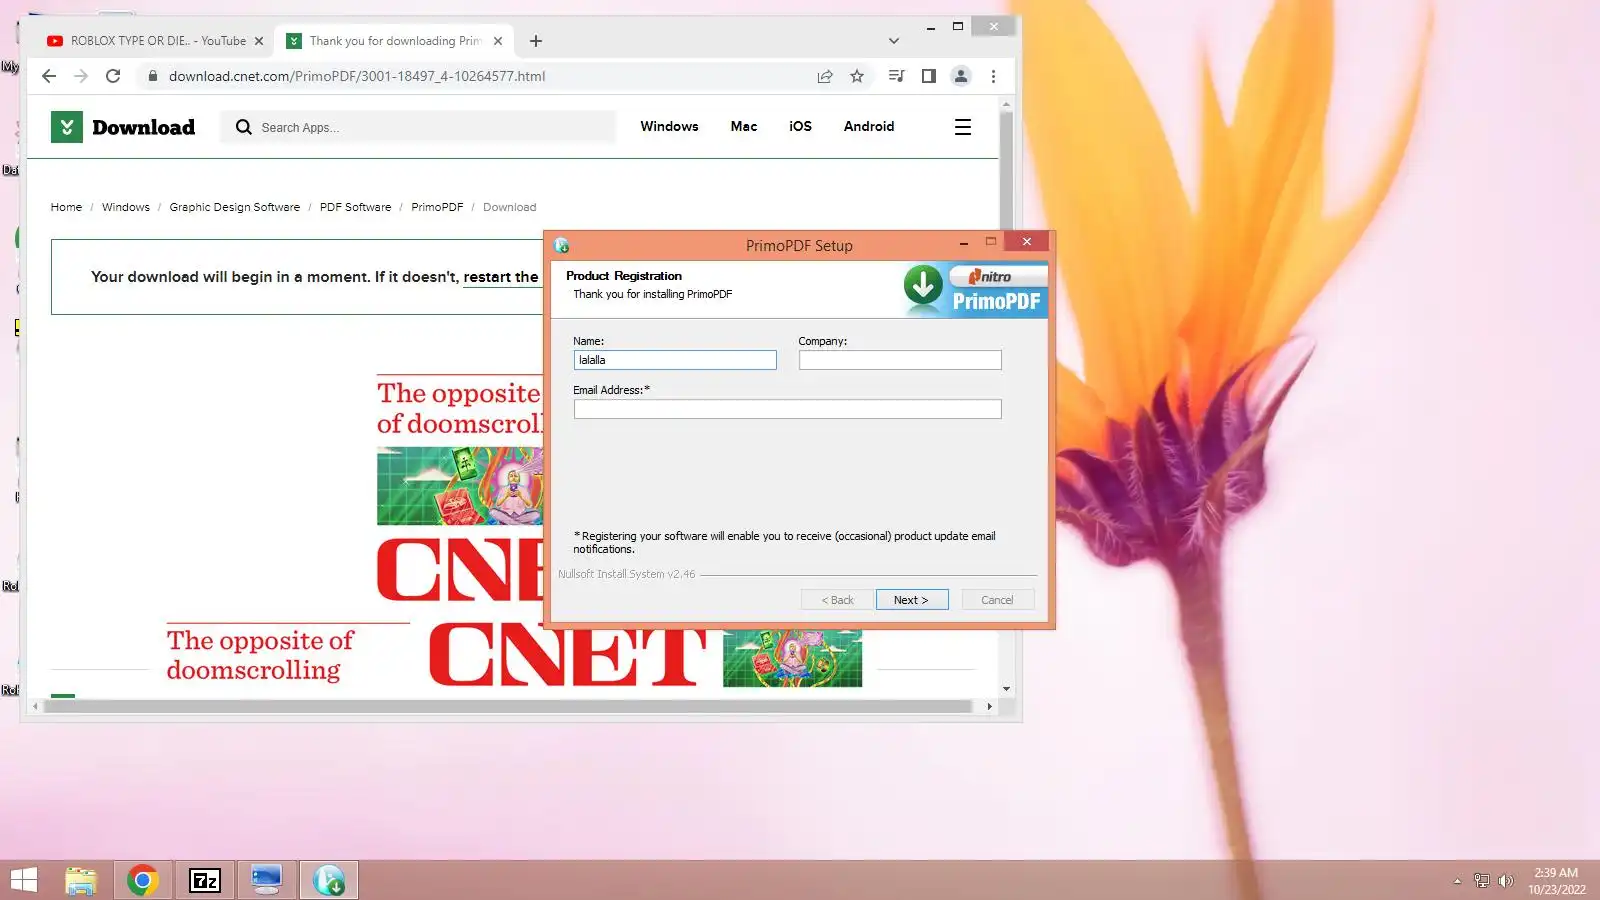Click the PDF Software breadcrumb

(355, 207)
